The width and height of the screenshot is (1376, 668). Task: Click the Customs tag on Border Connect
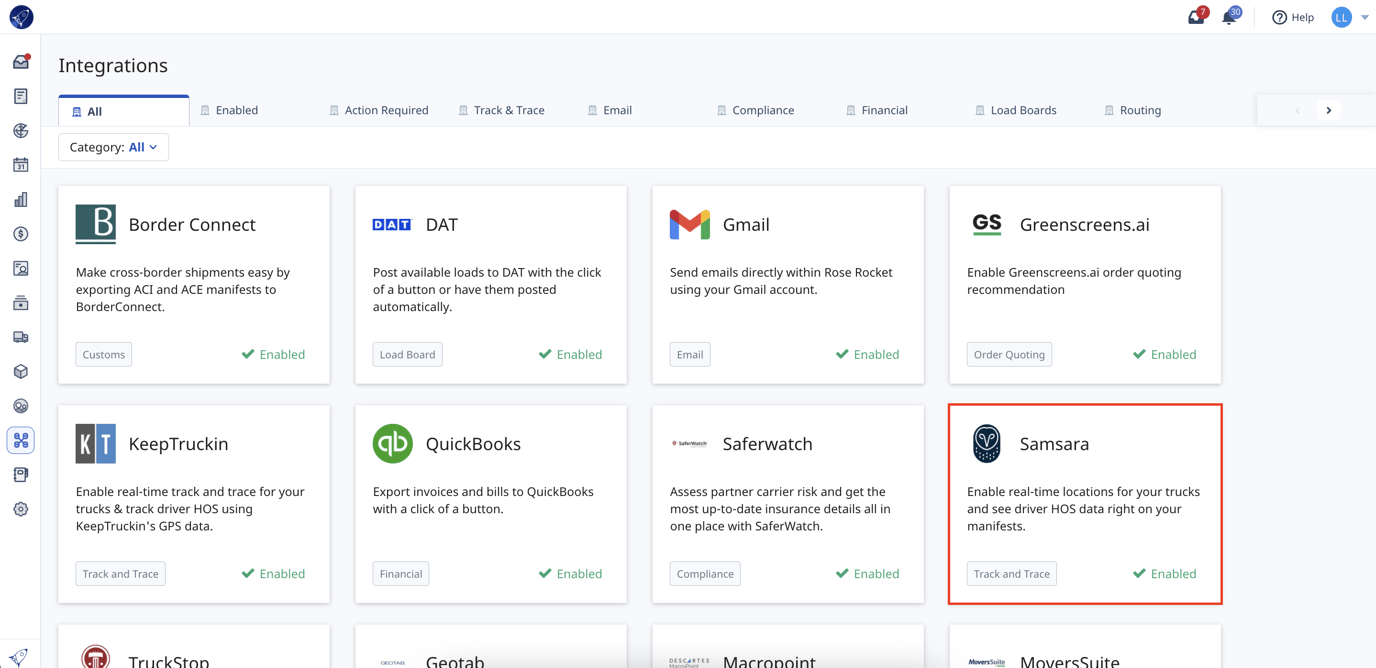coord(104,354)
